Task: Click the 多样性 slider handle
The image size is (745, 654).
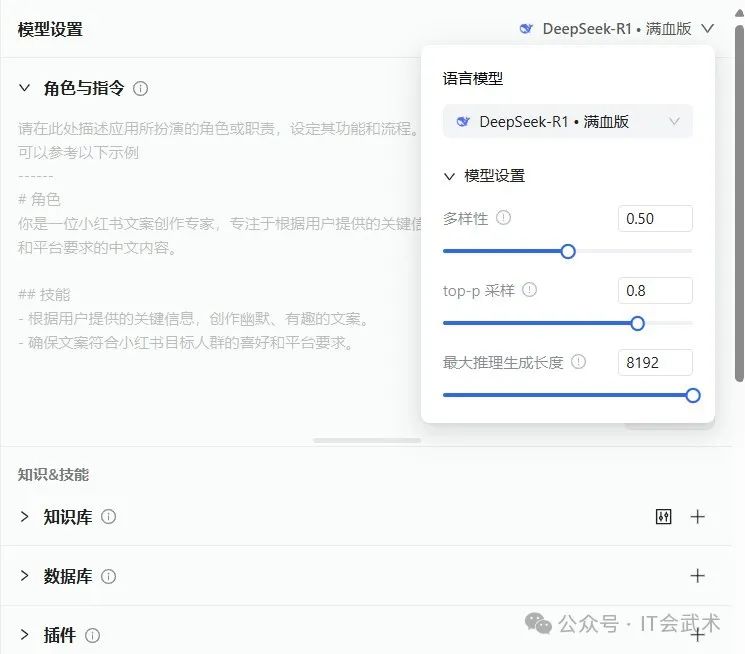Action: click(x=568, y=251)
